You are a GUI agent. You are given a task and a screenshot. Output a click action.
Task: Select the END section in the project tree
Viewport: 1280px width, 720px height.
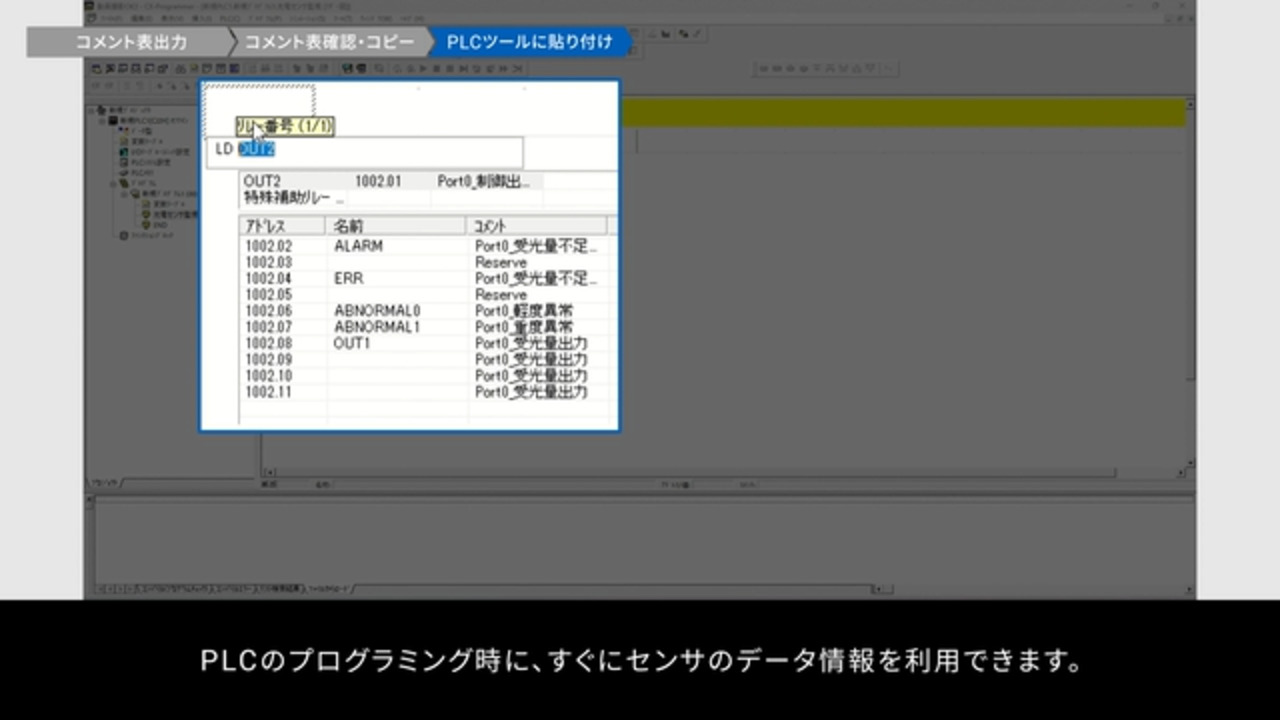click(x=160, y=225)
